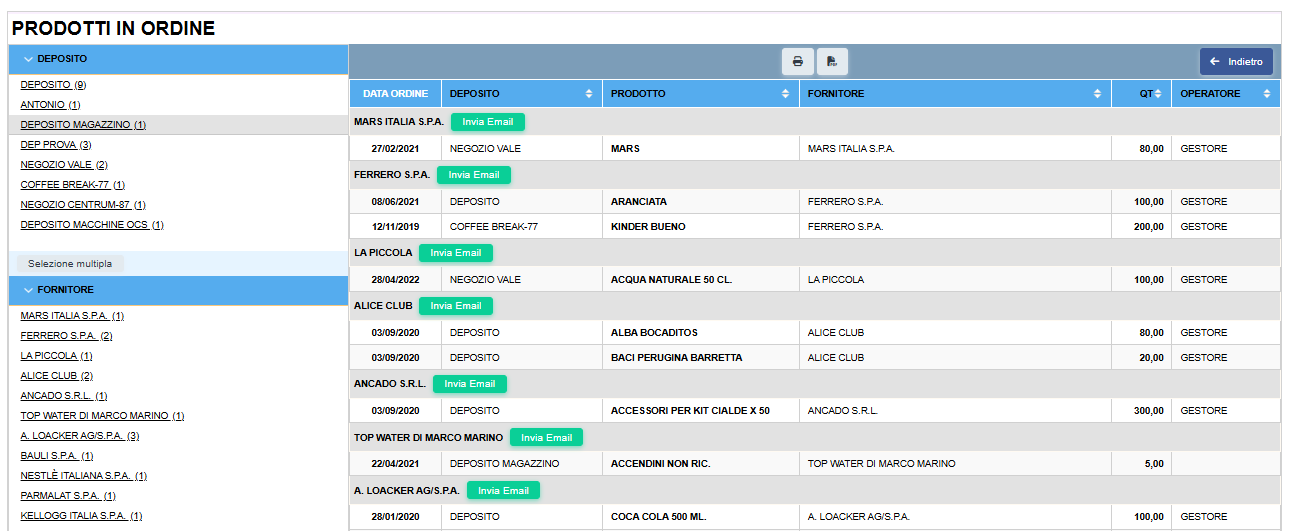The height and width of the screenshot is (531, 1293).
Task: Click order date 22/04/2021
Action: click(395, 464)
